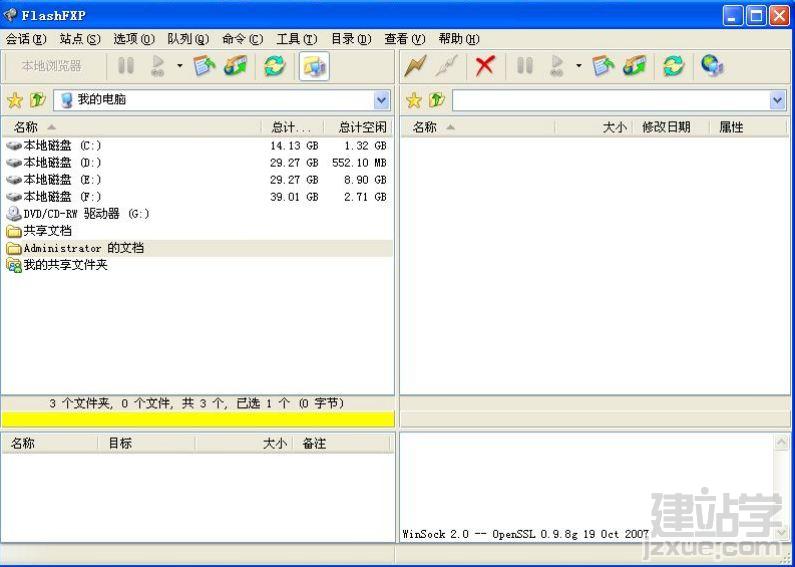
Task: Open the 帮助(H) menu
Action: click(x=459, y=39)
